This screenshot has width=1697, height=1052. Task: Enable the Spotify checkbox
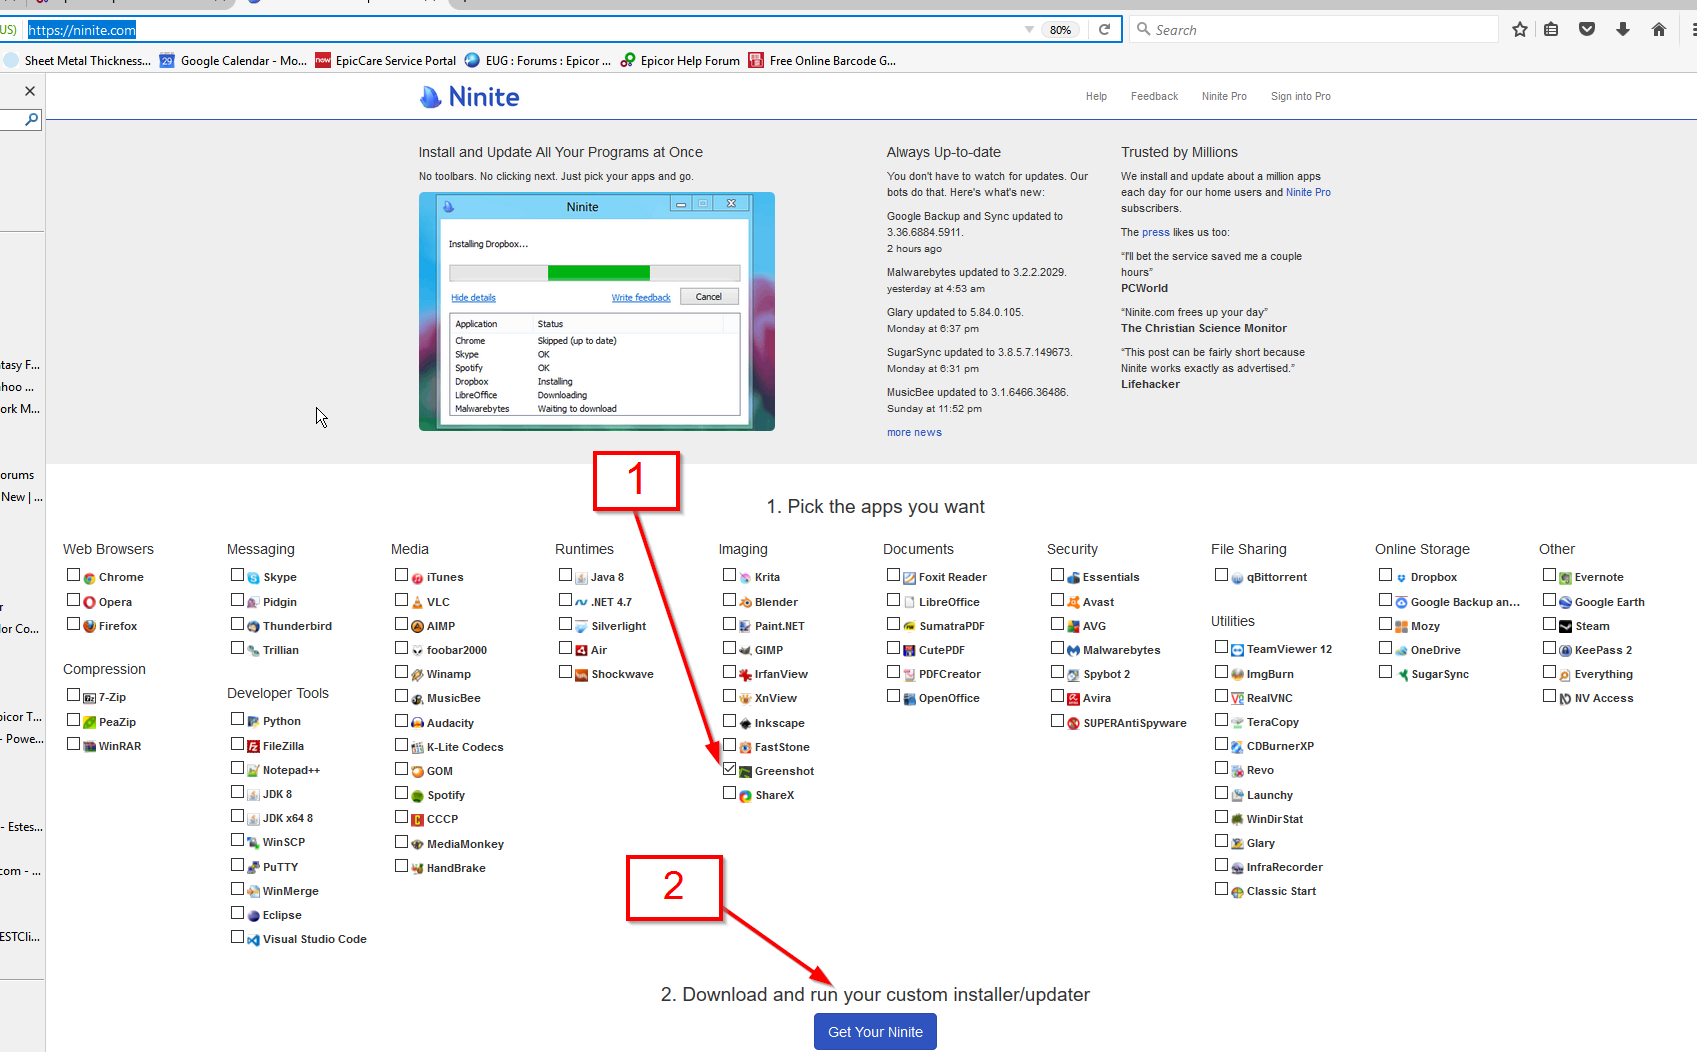tap(402, 793)
